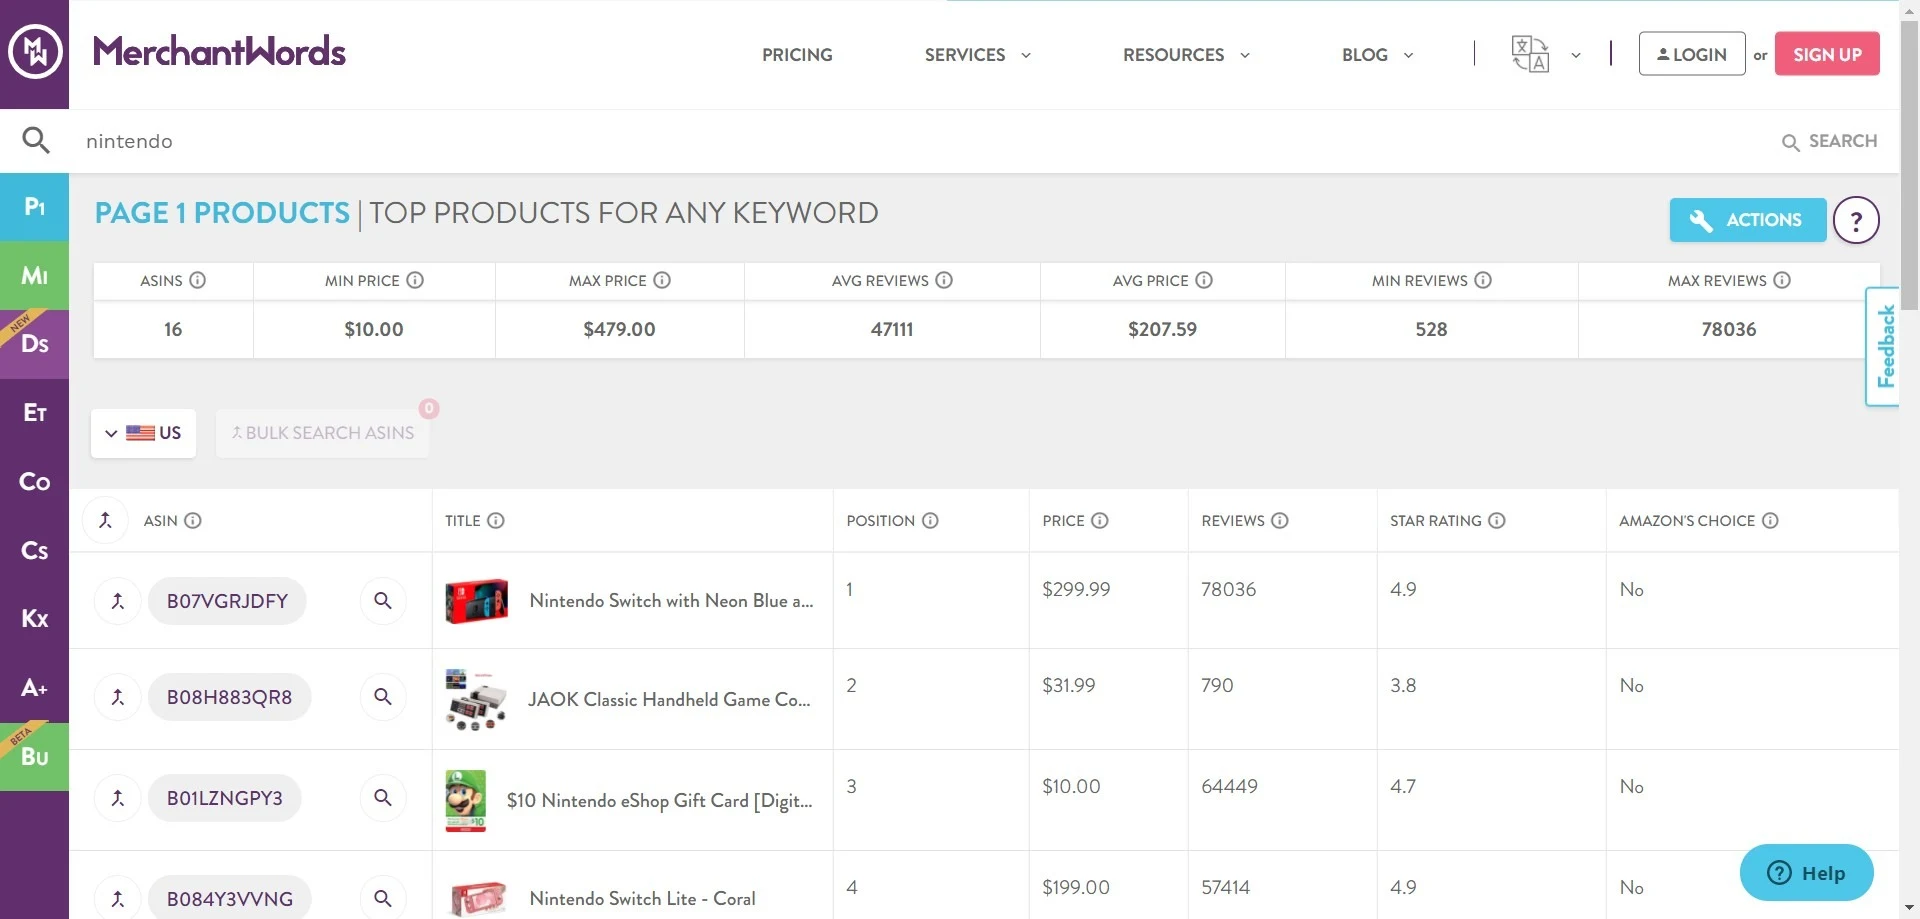The image size is (1920, 919).
Task: Click the SEARCH button
Action: [x=1830, y=141]
